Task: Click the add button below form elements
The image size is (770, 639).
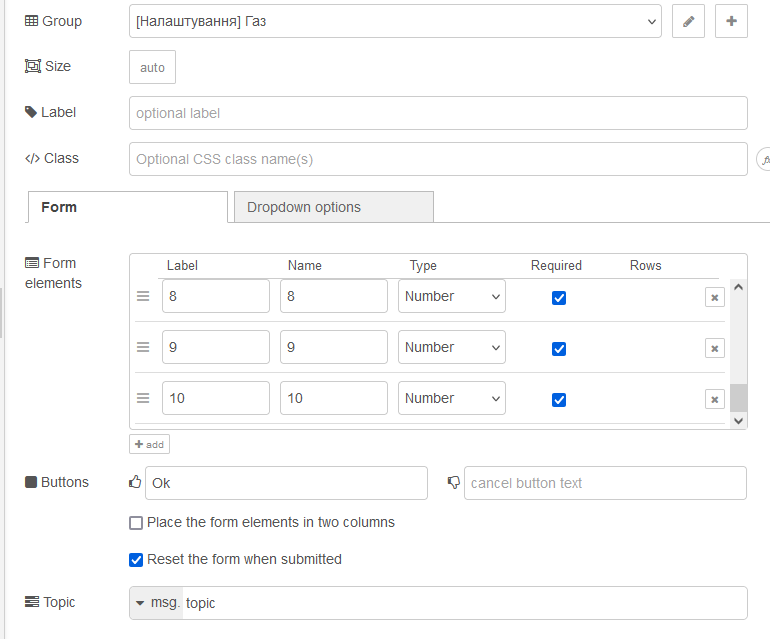Action: (149, 444)
